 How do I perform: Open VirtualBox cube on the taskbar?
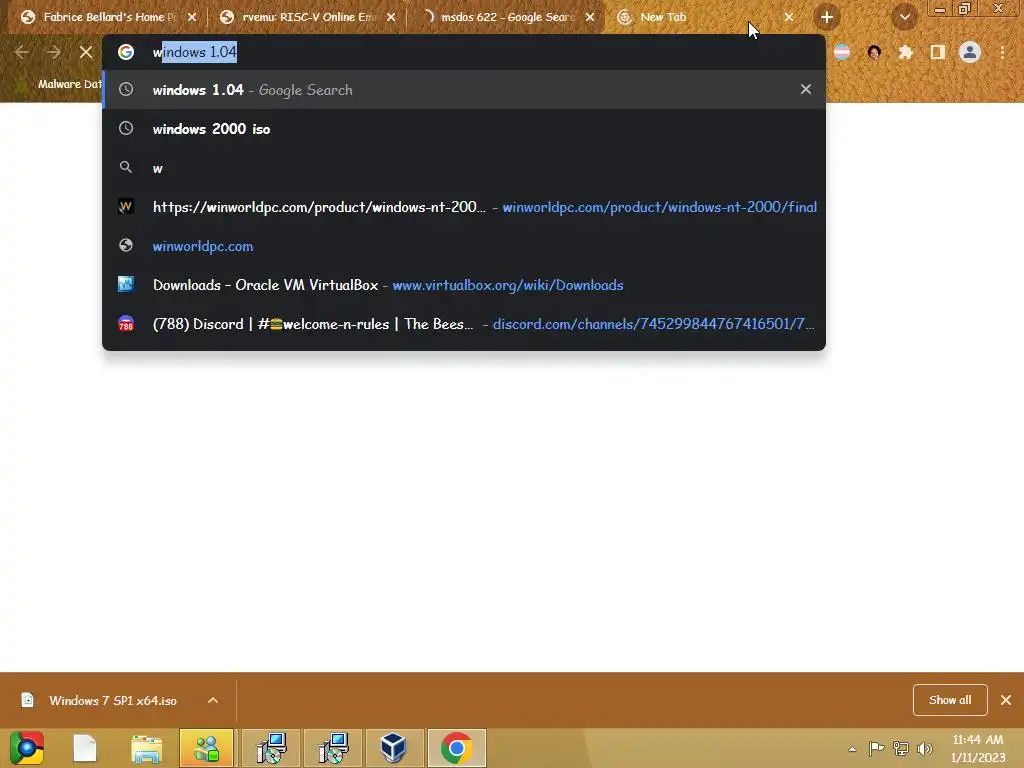(x=393, y=748)
